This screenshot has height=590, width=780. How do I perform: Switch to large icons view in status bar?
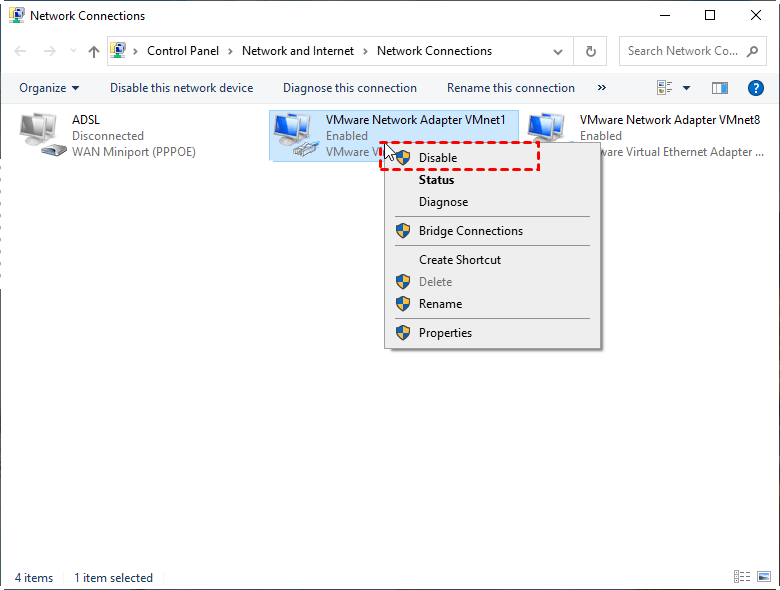pos(764,577)
